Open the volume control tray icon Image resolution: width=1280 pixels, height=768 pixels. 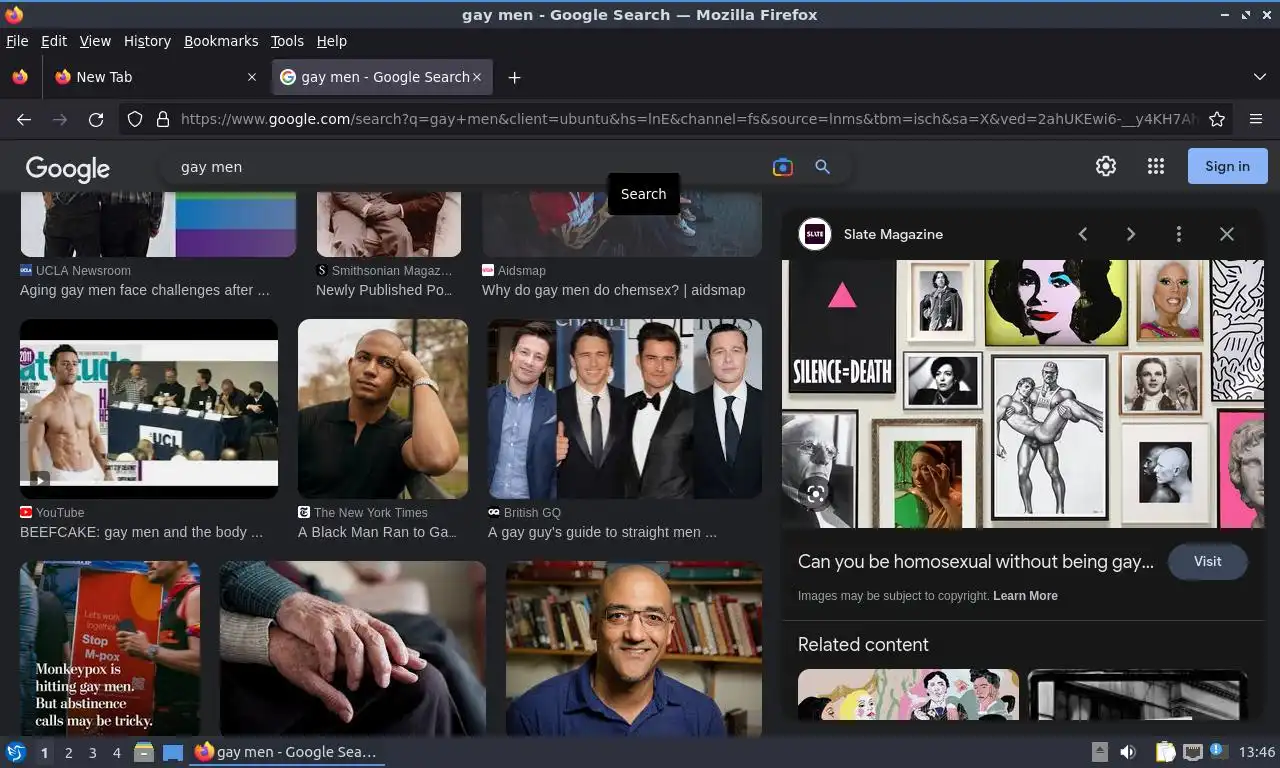click(x=1128, y=752)
